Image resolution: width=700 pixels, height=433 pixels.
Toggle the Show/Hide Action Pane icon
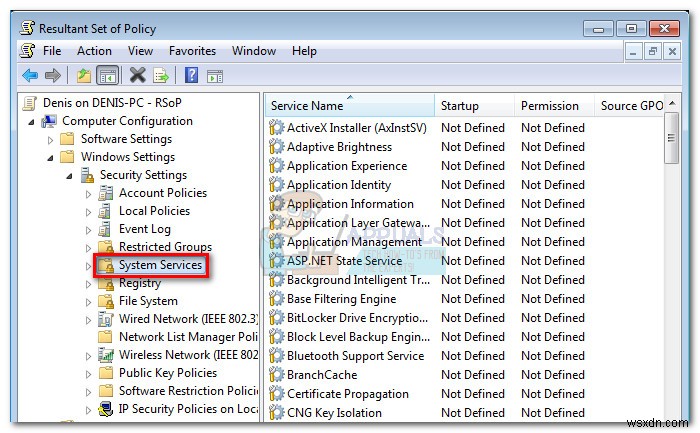213,75
